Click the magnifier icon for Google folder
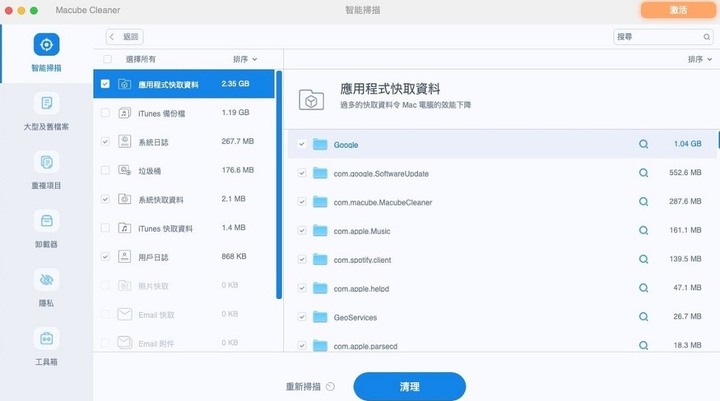720x401 pixels. point(643,144)
